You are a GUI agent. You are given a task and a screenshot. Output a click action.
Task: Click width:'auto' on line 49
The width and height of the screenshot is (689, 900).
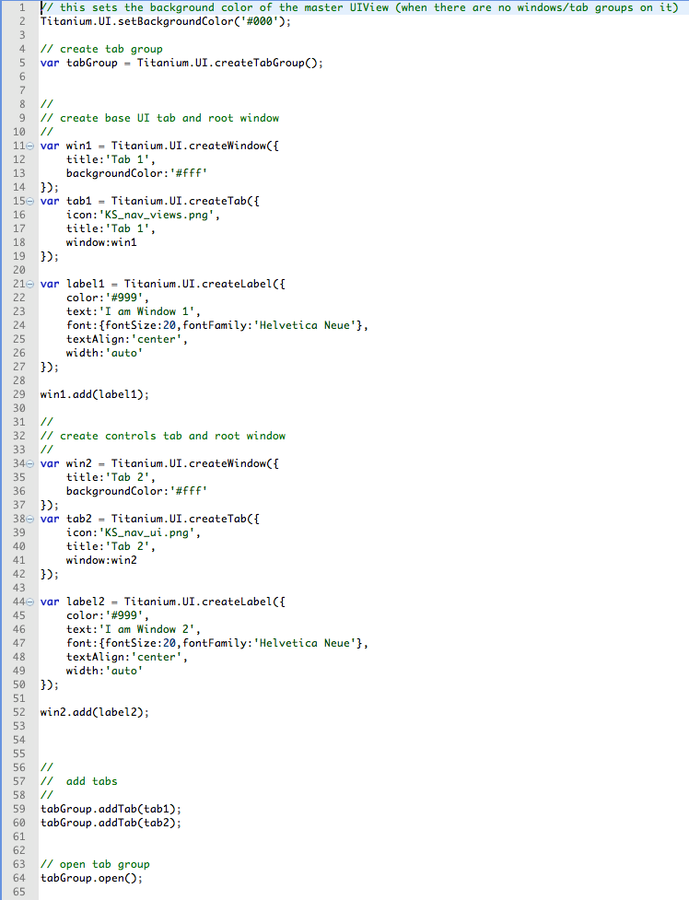[x=104, y=671]
